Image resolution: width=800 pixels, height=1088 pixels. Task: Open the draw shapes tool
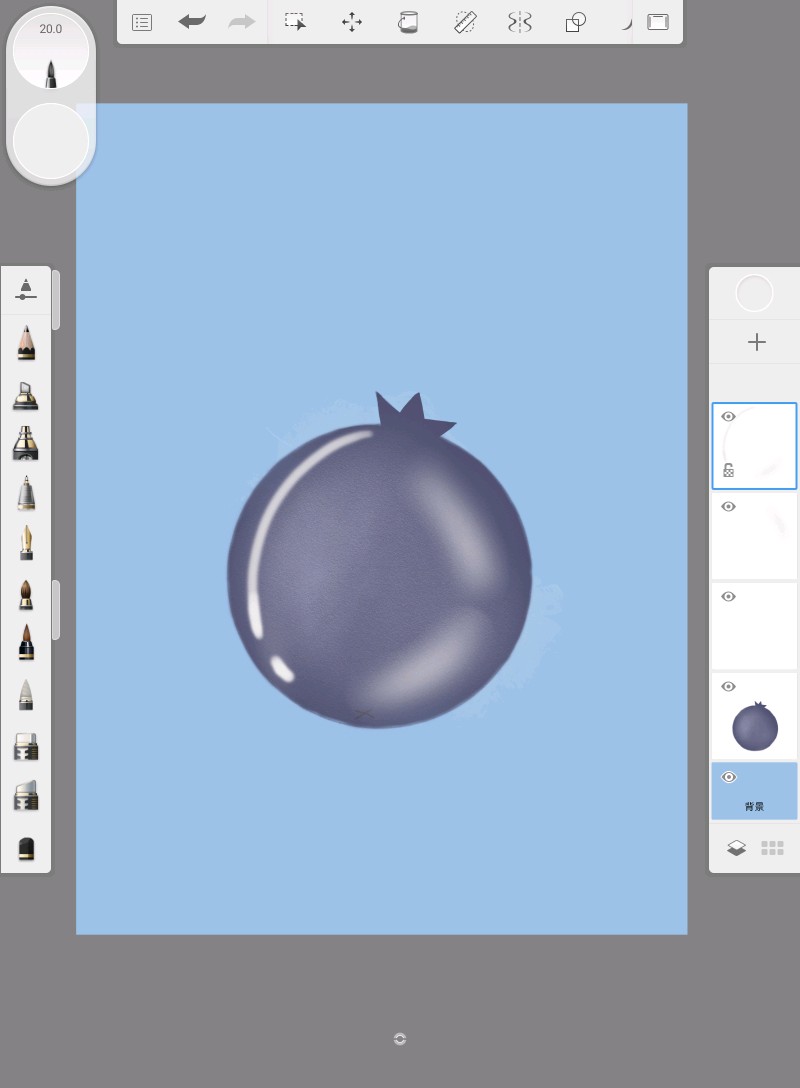[x=576, y=22]
